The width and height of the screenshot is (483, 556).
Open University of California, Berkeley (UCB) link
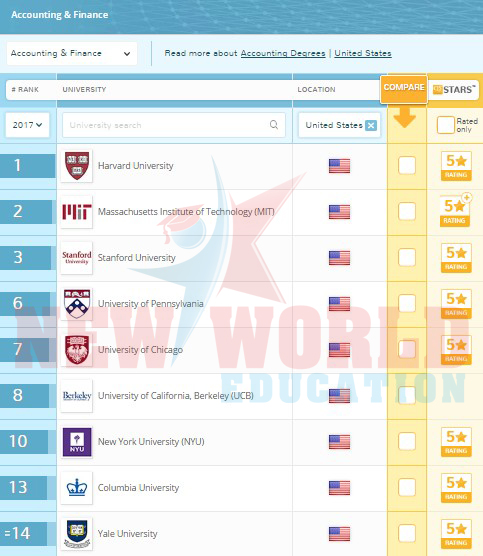click(176, 396)
